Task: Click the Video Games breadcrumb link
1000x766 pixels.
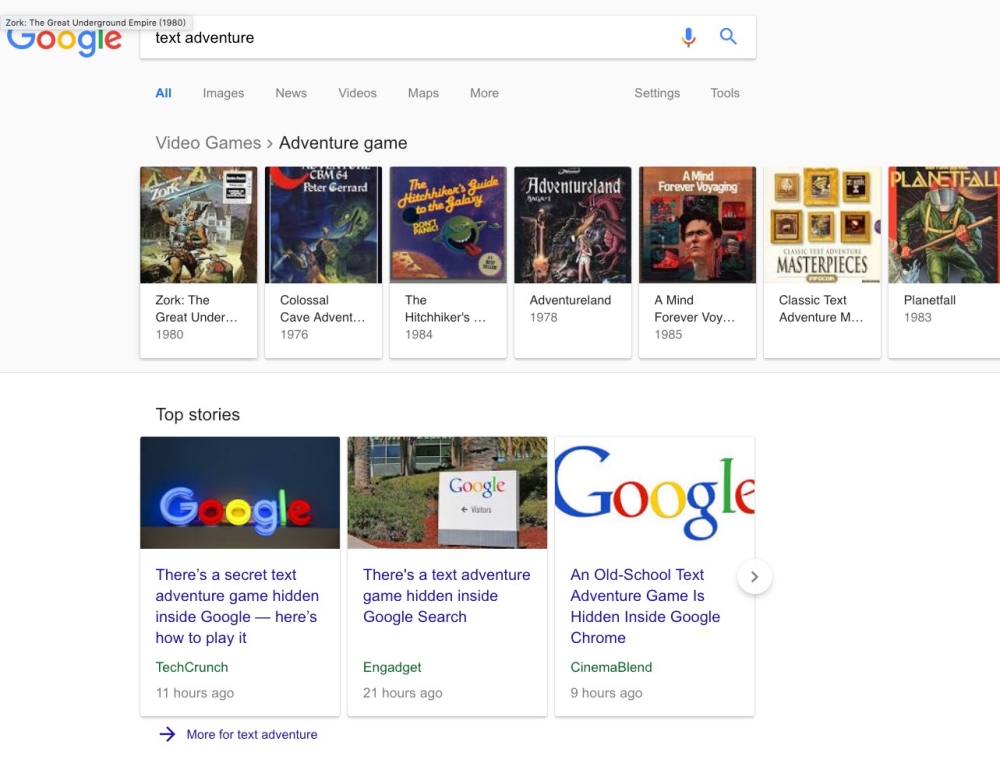Action: pyautogui.click(x=208, y=143)
